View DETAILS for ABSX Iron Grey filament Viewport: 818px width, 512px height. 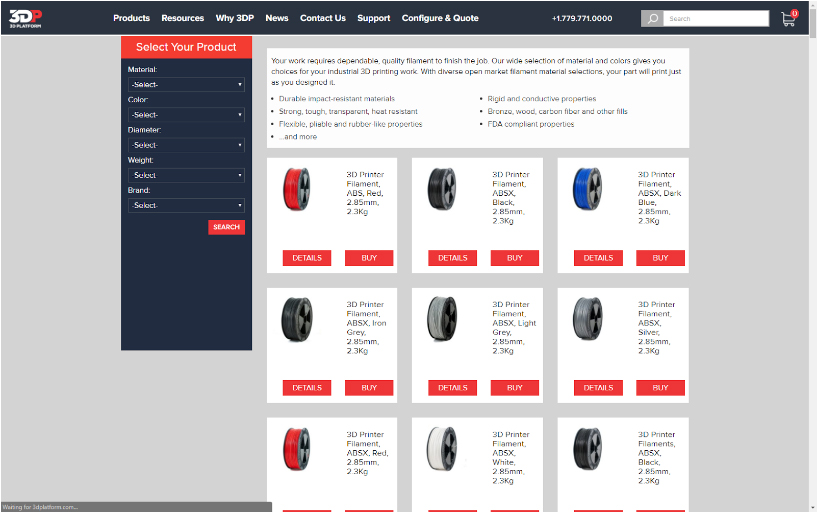tap(307, 388)
